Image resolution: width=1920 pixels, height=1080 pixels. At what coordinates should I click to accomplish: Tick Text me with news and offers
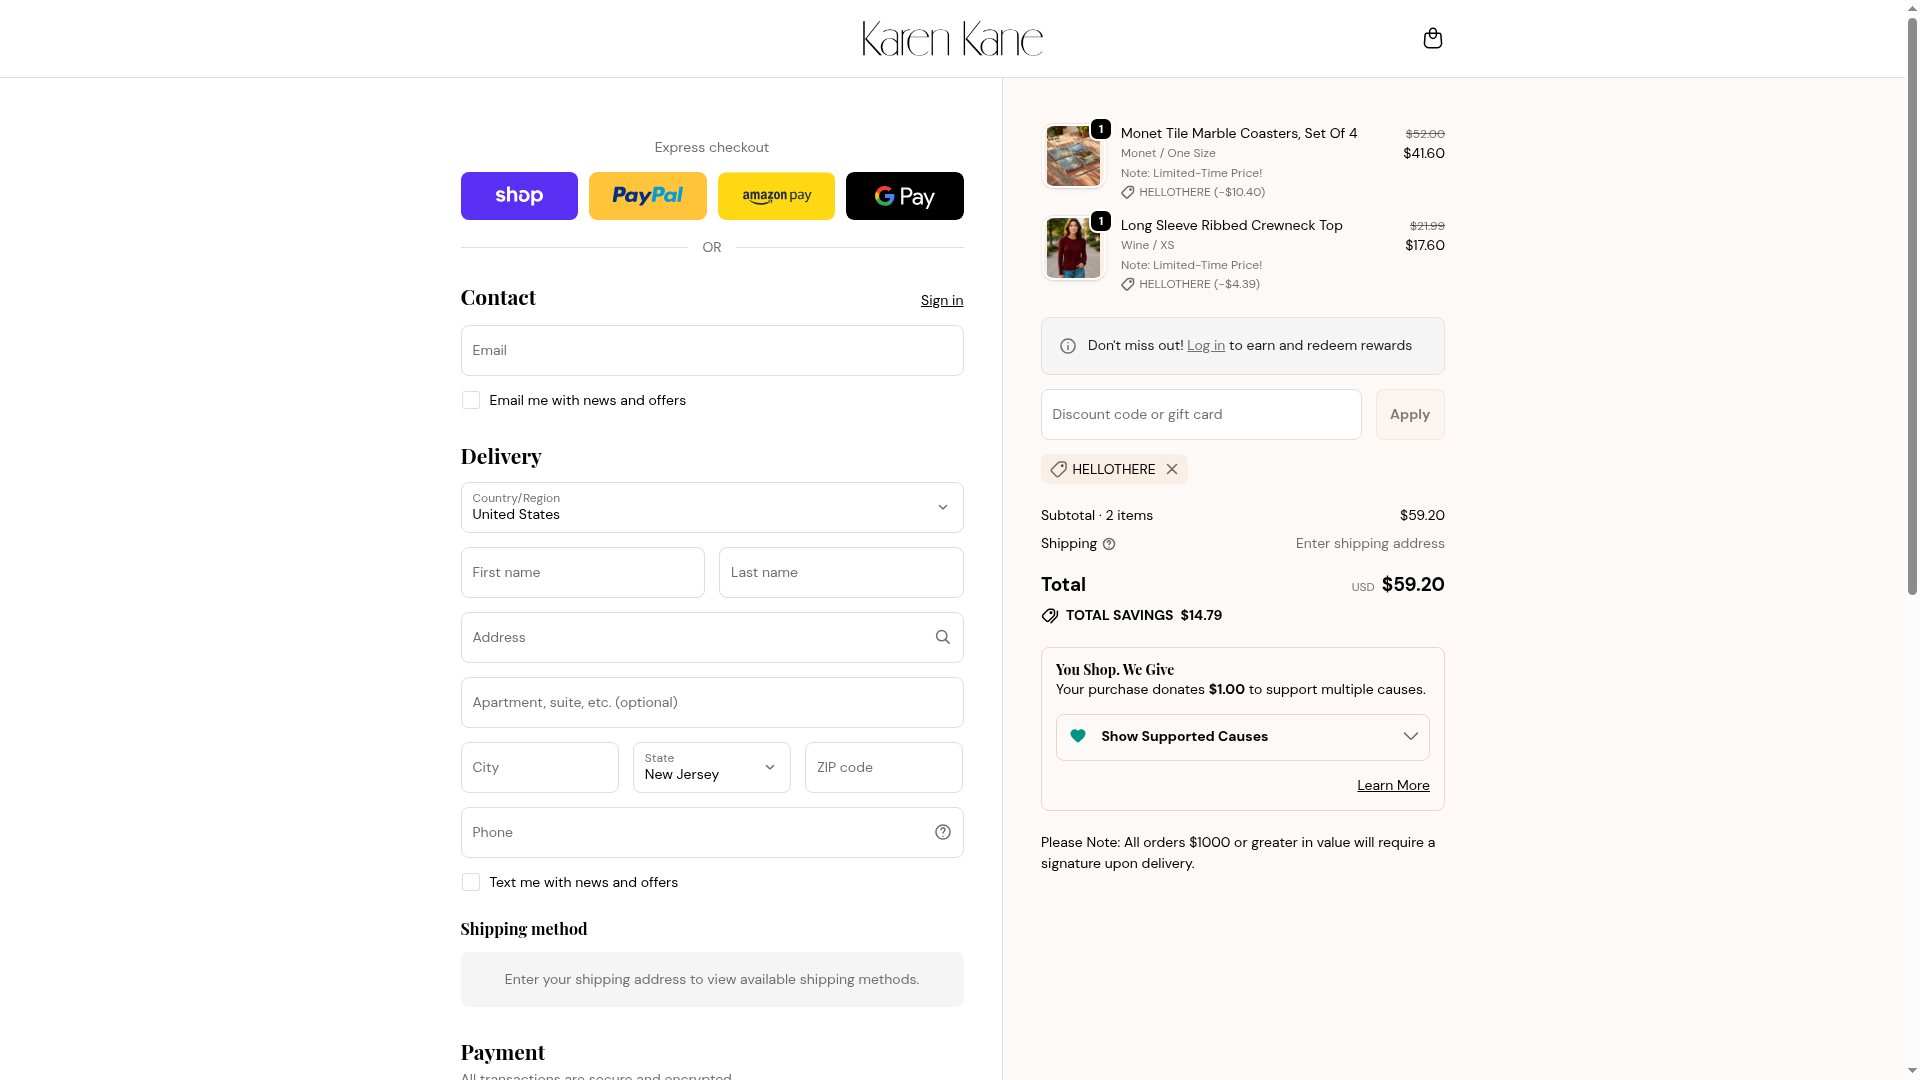tap(471, 882)
